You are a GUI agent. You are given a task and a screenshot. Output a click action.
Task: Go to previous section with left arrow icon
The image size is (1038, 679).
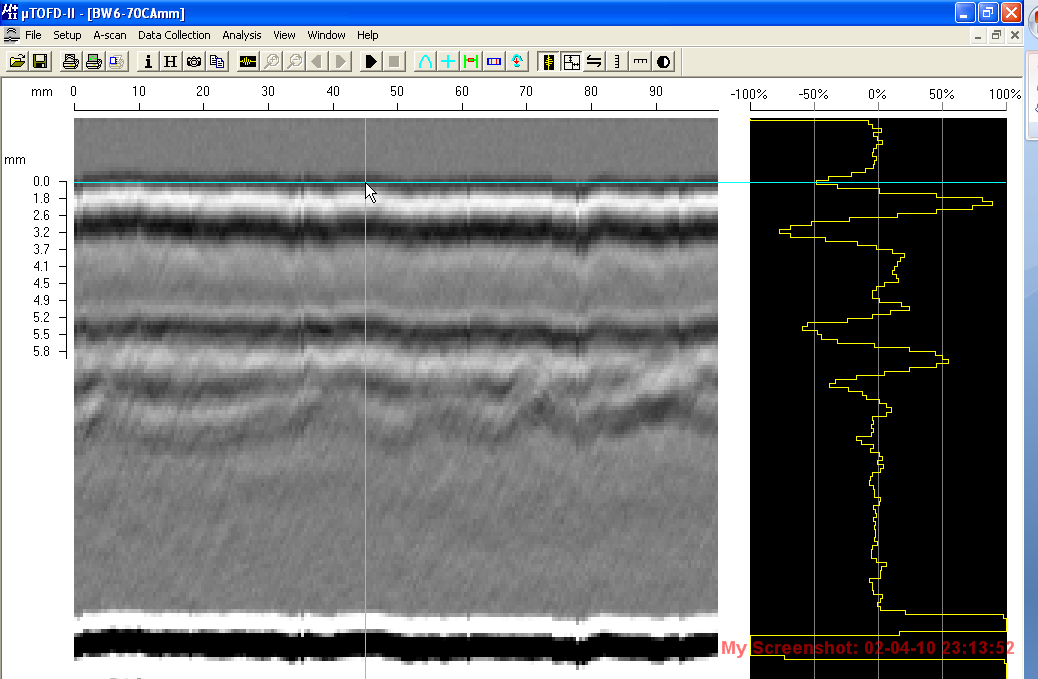[317, 62]
